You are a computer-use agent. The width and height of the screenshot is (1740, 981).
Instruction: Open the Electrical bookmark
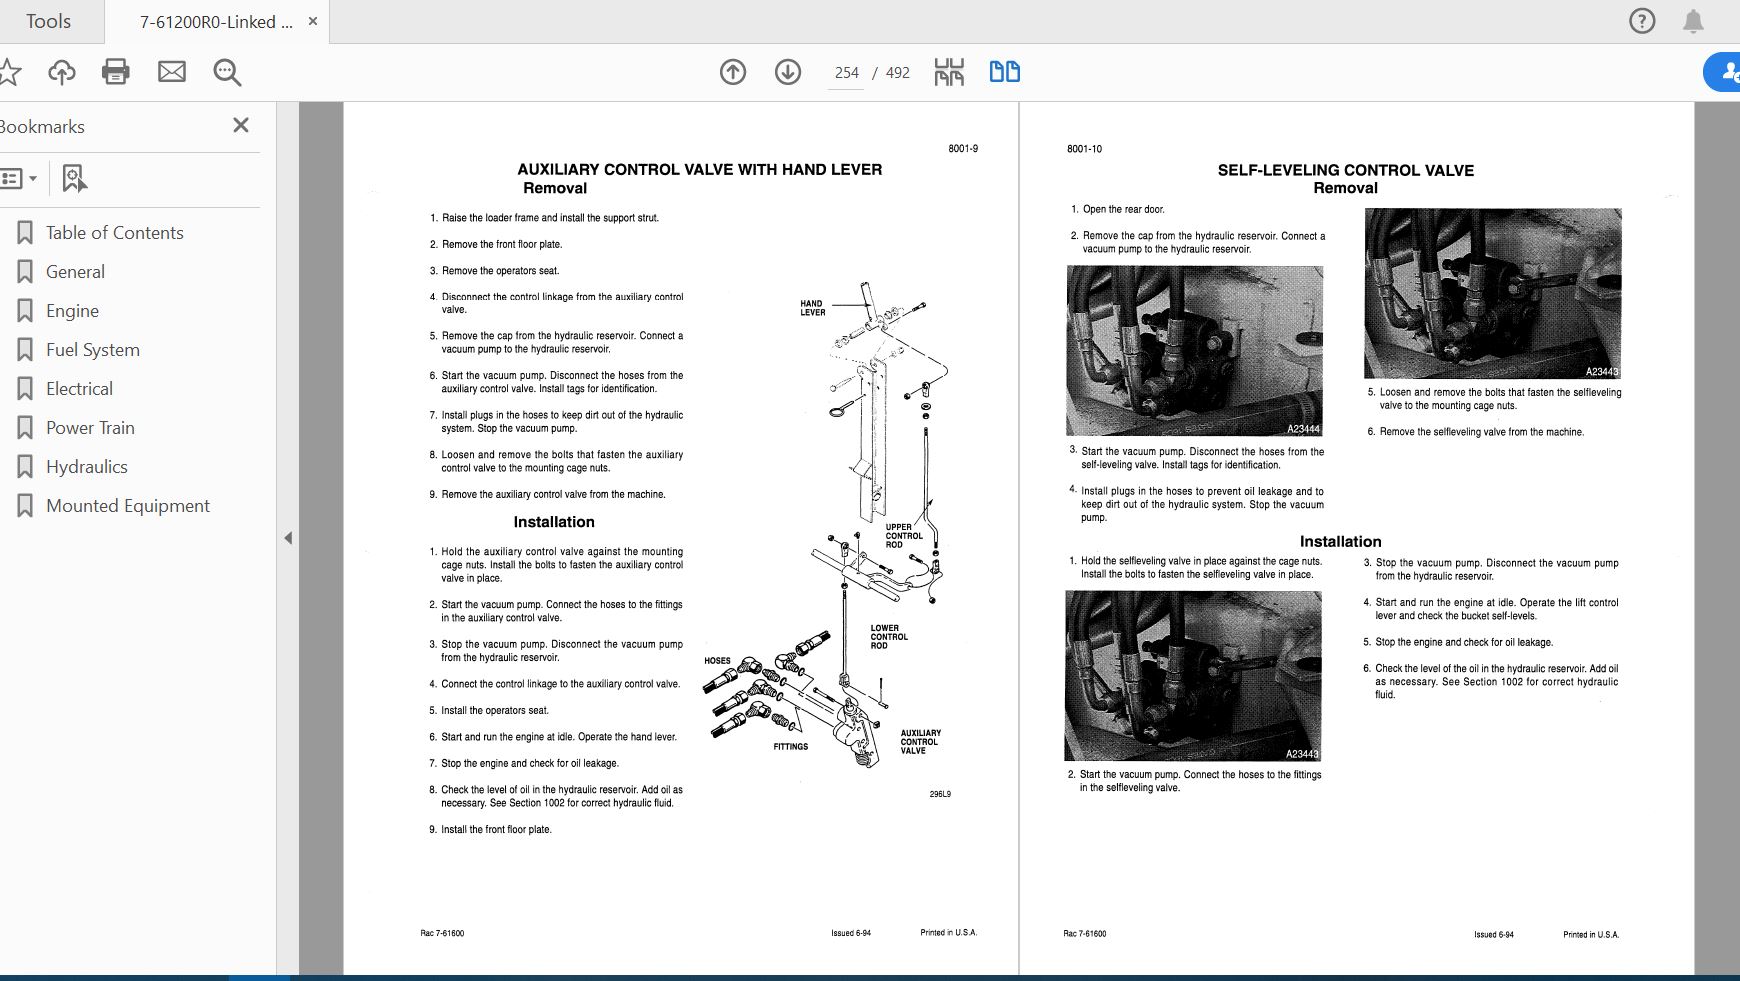point(79,389)
